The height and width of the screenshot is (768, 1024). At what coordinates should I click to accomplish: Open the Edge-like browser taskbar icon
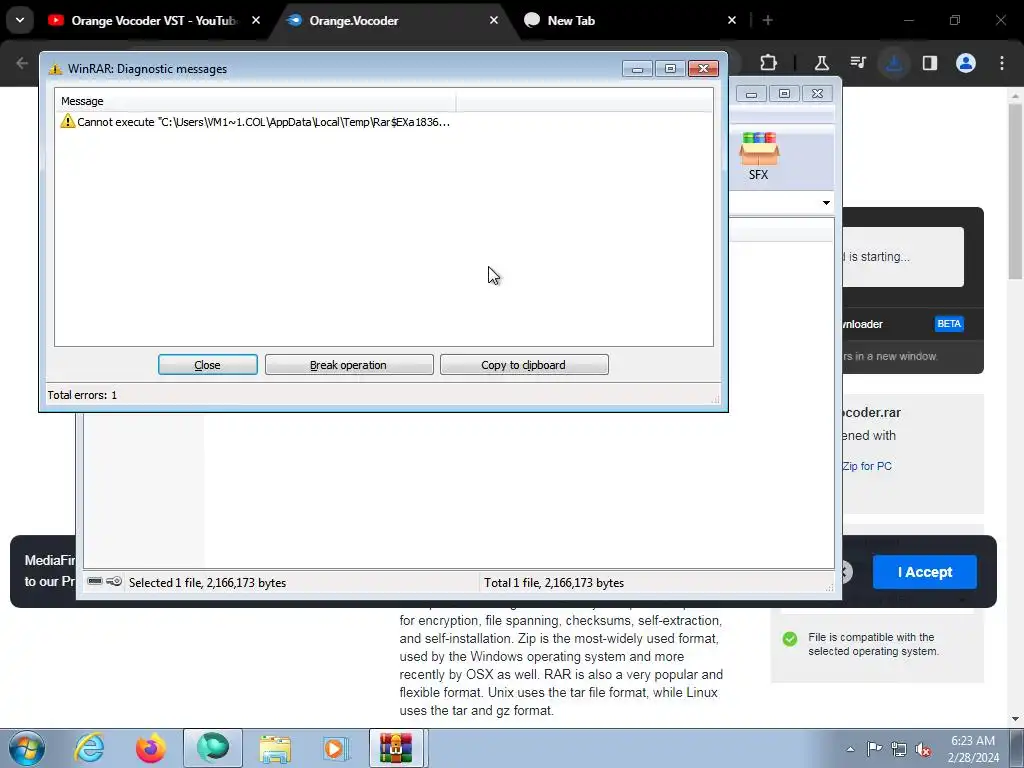tap(213, 748)
